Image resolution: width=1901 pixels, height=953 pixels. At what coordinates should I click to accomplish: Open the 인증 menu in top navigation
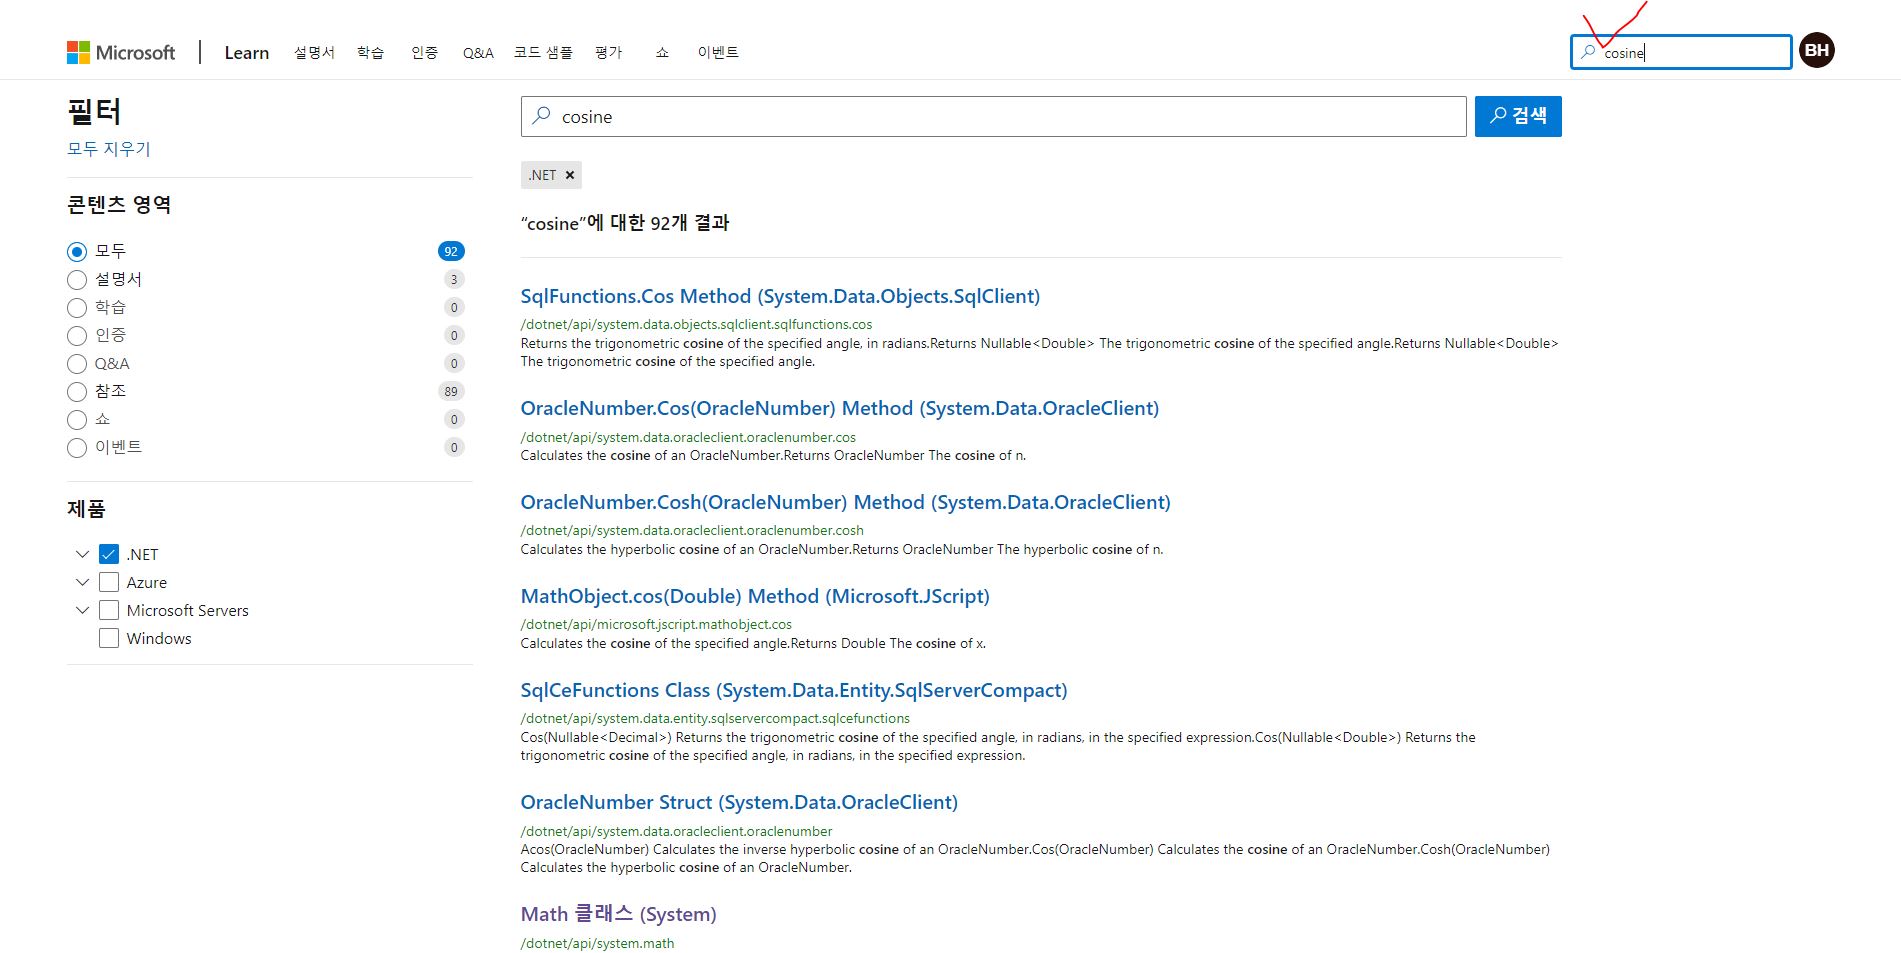(425, 52)
